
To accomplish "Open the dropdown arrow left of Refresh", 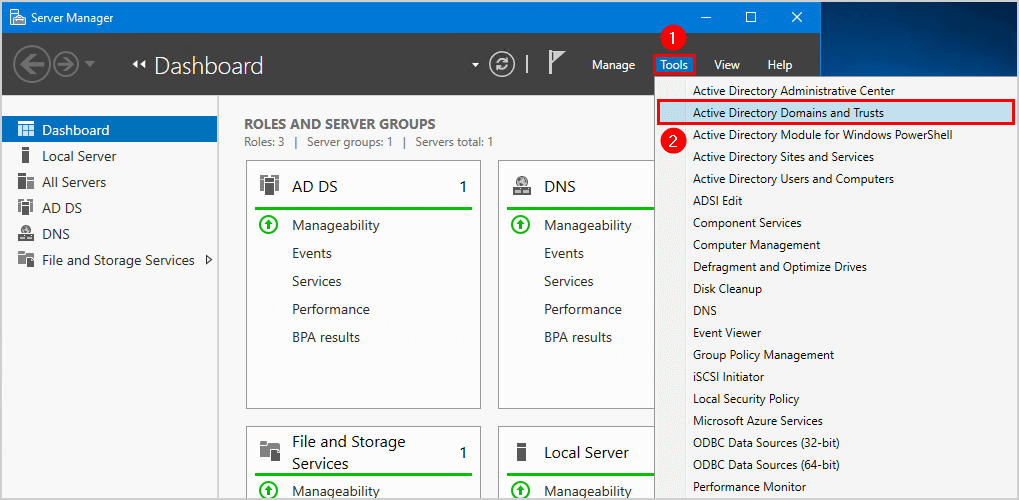I will (x=475, y=65).
